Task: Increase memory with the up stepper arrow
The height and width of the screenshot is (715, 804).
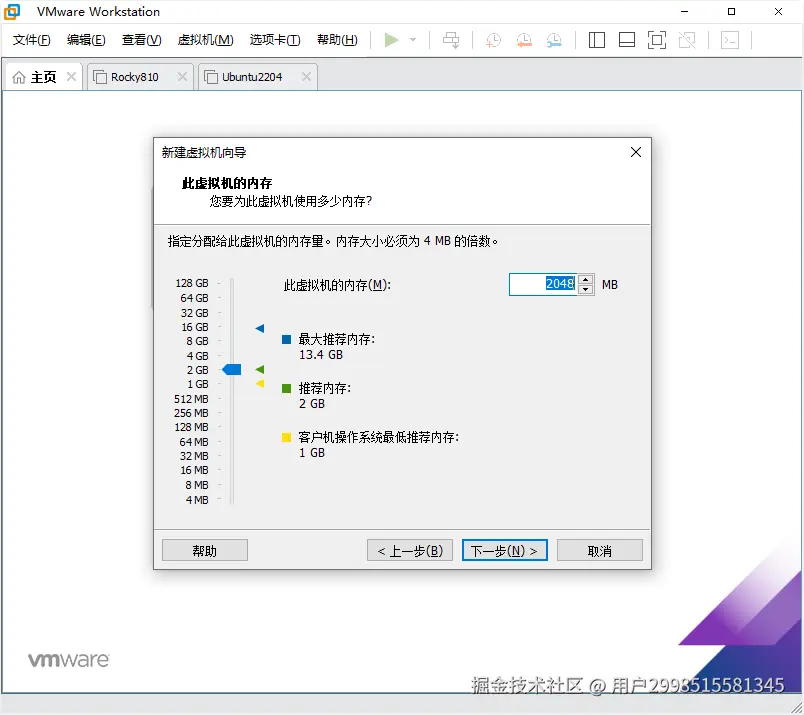Action: click(586, 280)
